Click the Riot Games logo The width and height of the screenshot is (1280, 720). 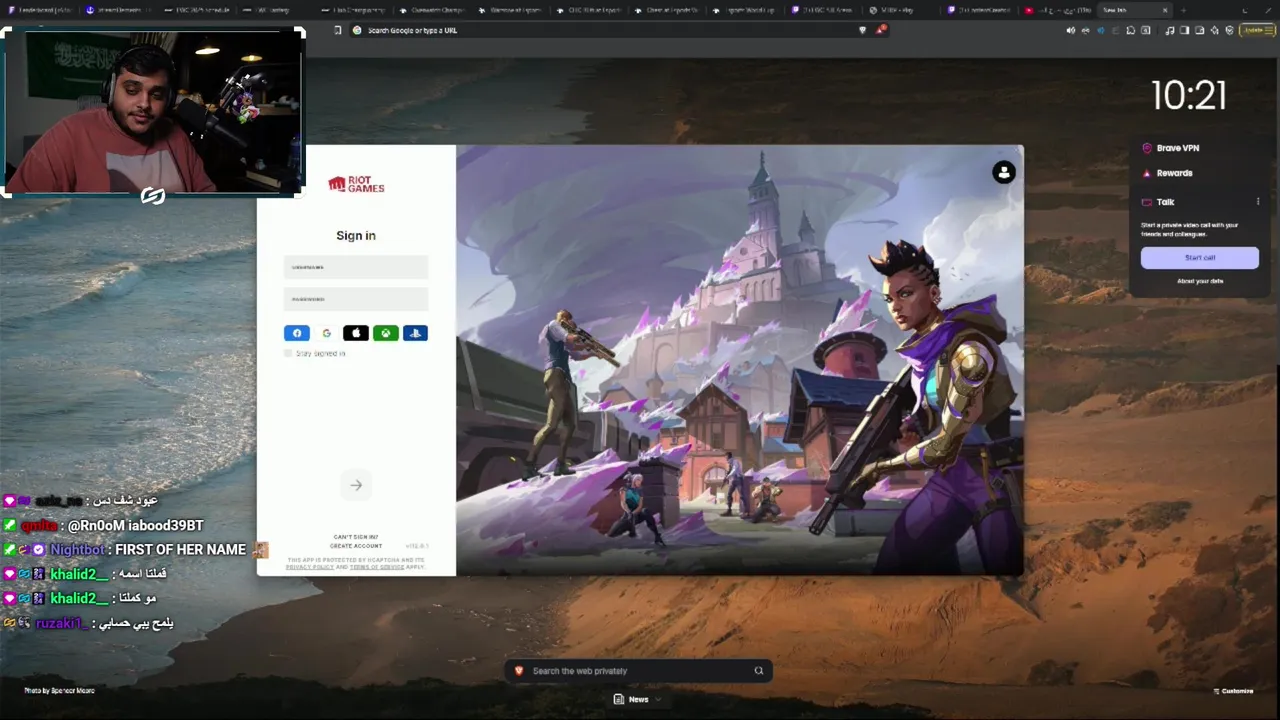356,184
